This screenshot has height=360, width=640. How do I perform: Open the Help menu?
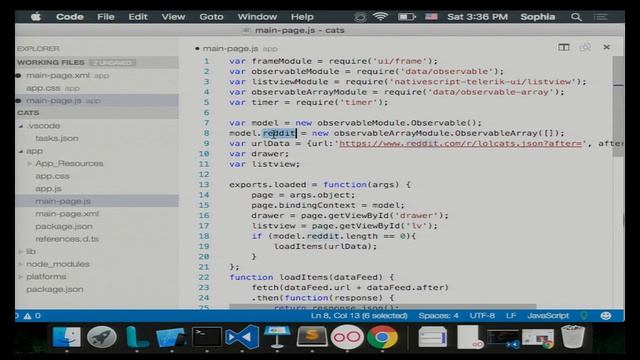(302, 17)
